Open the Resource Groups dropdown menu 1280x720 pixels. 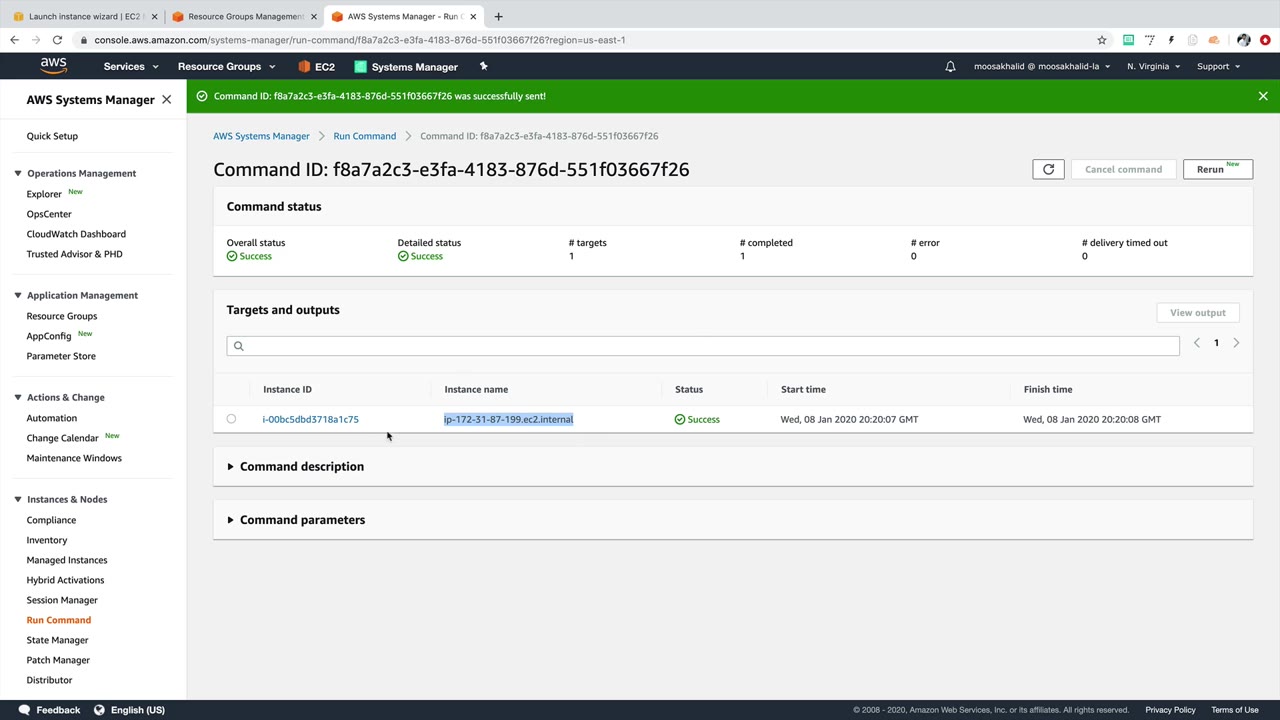click(x=226, y=67)
